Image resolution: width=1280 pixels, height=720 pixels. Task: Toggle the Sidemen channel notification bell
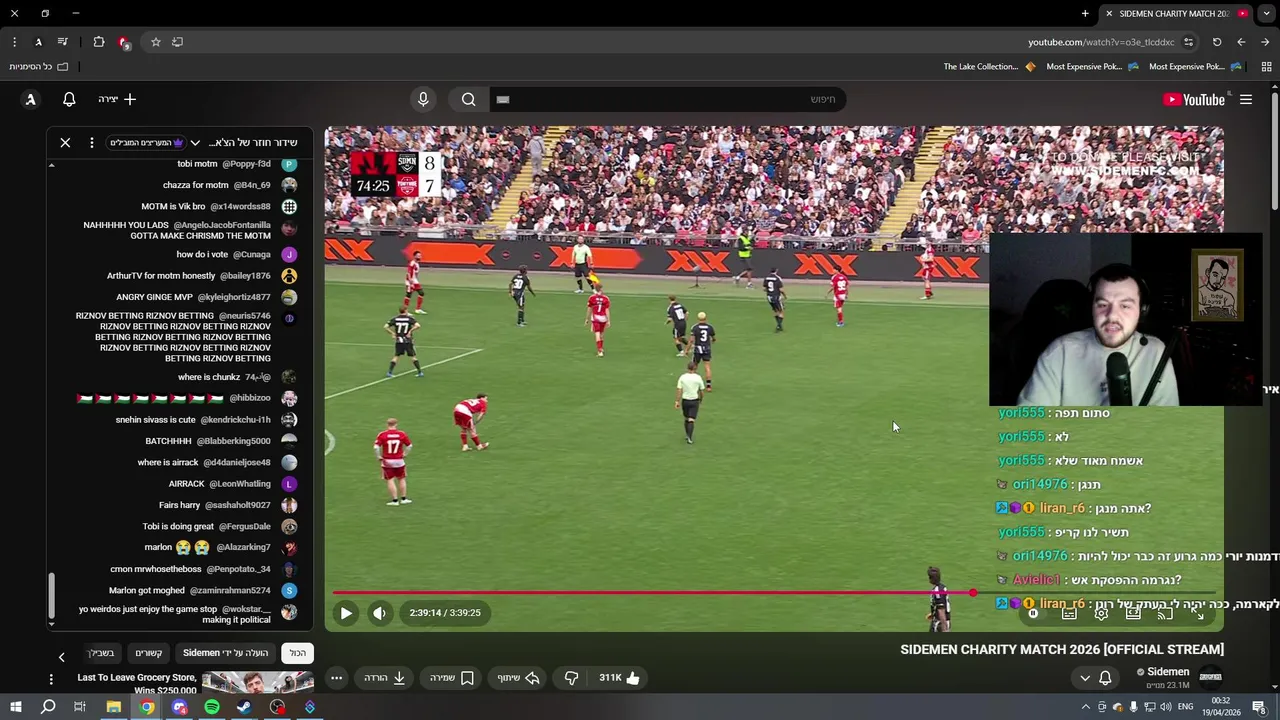tap(1105, 678)
